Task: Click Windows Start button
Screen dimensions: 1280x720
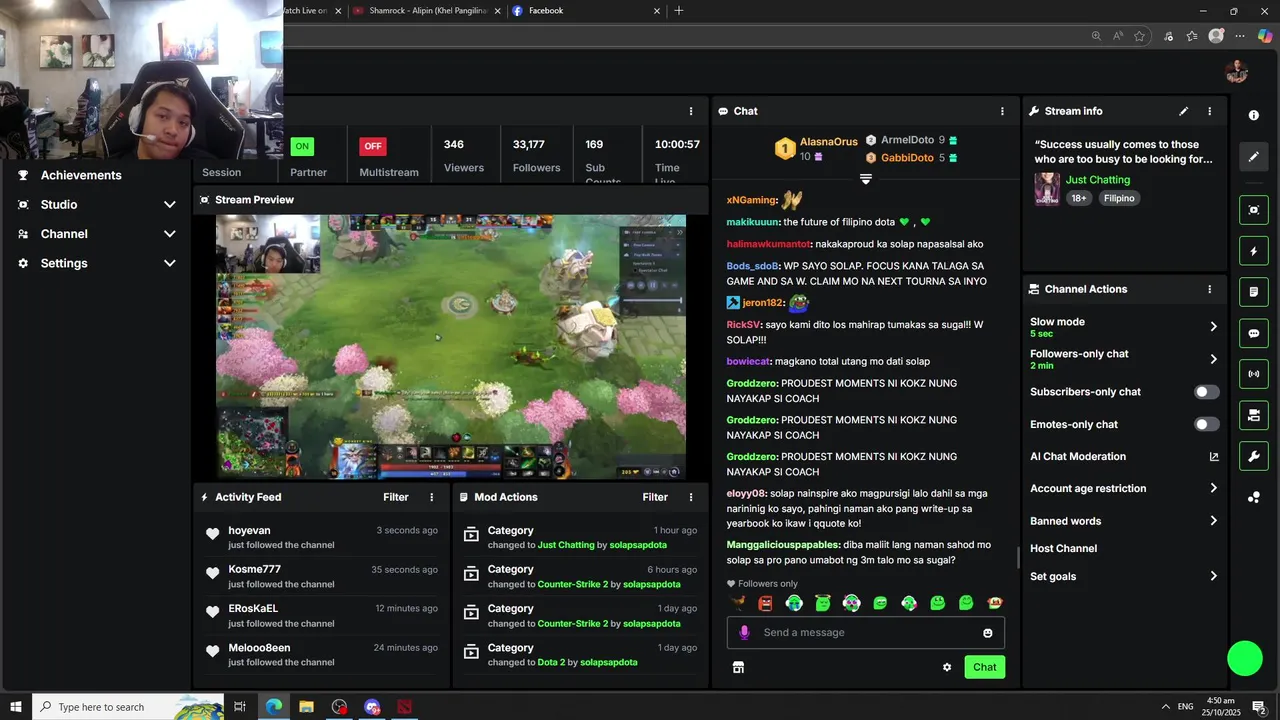Action: pyautogui.click(x=15, y=707)
